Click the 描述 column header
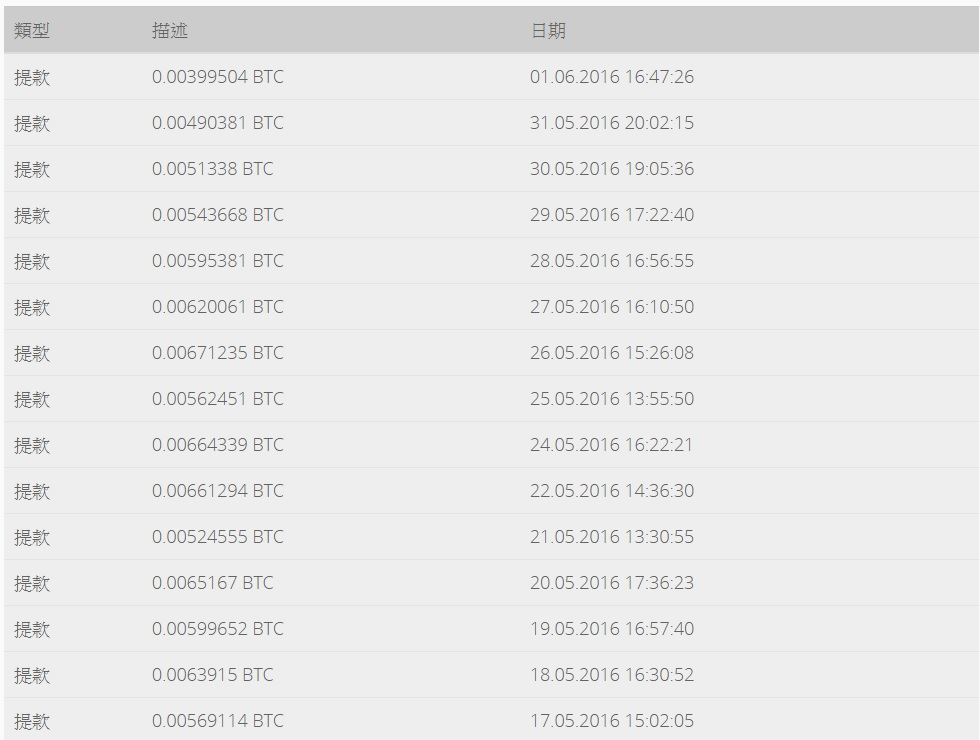The image size is (980, 740). [170, 31]
